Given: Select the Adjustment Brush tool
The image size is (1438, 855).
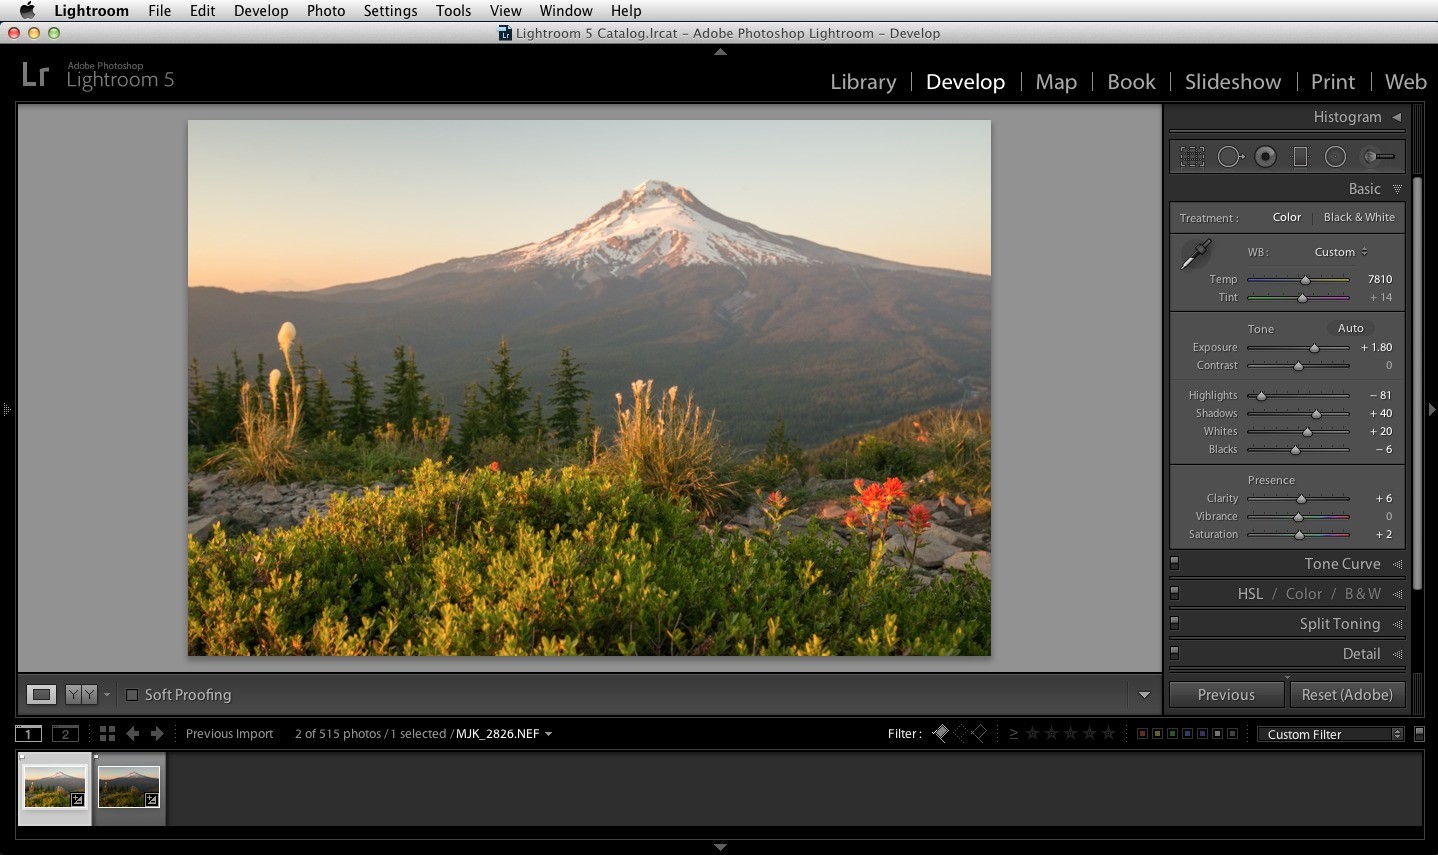Looking at the screenshot, I should pos(1378,157).
